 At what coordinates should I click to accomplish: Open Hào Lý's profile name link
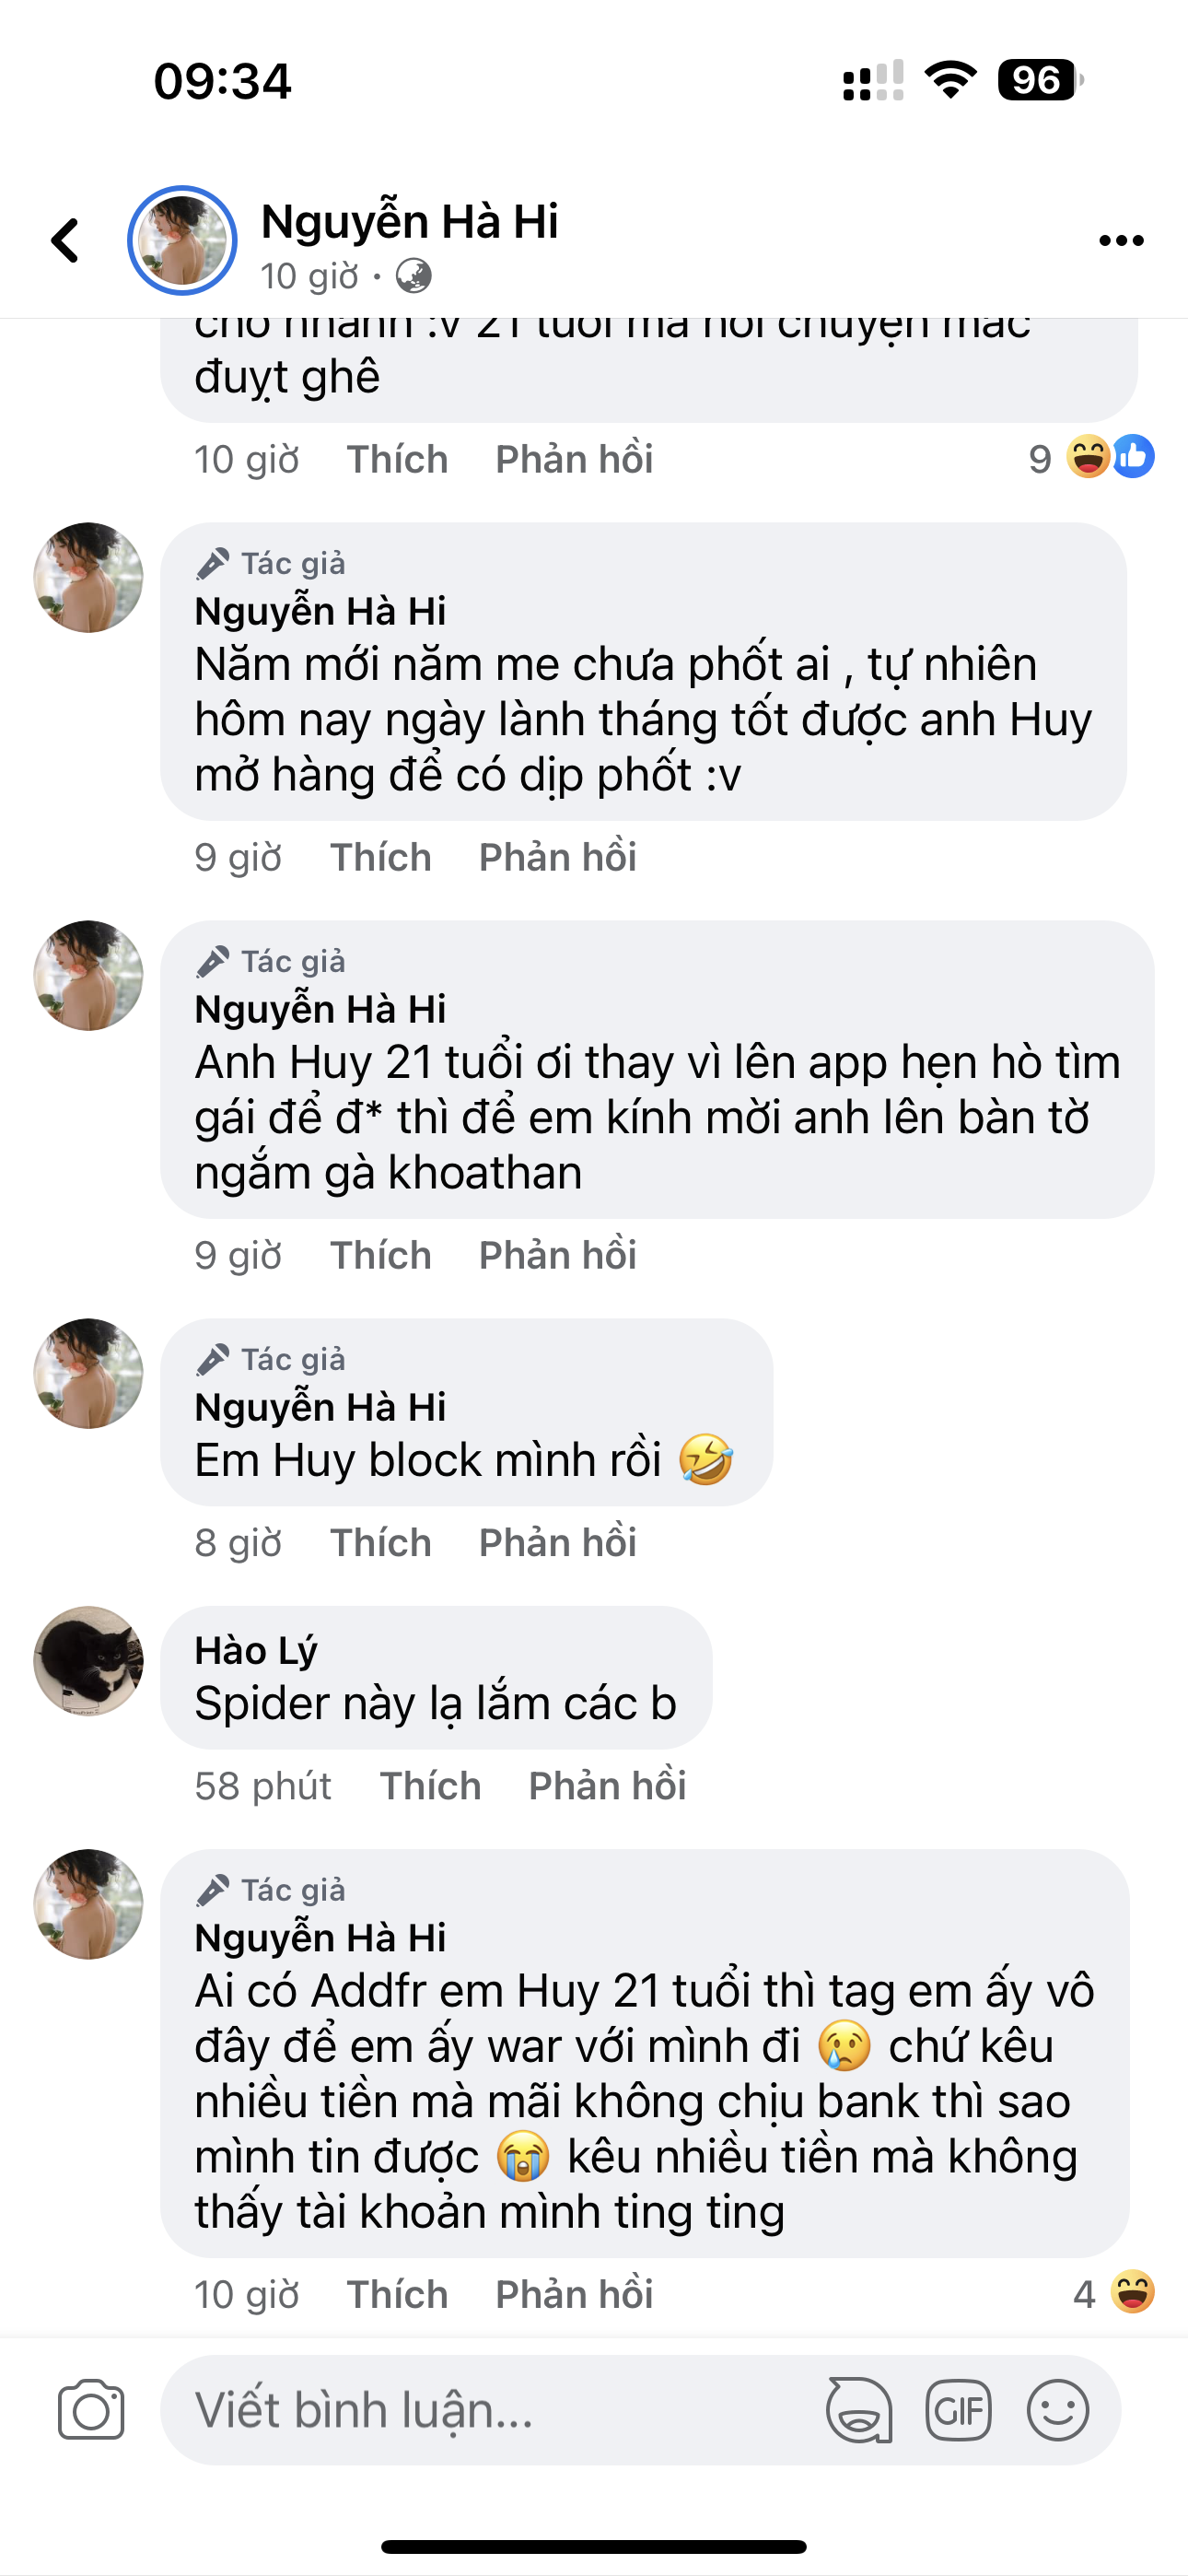point(256,1650)
